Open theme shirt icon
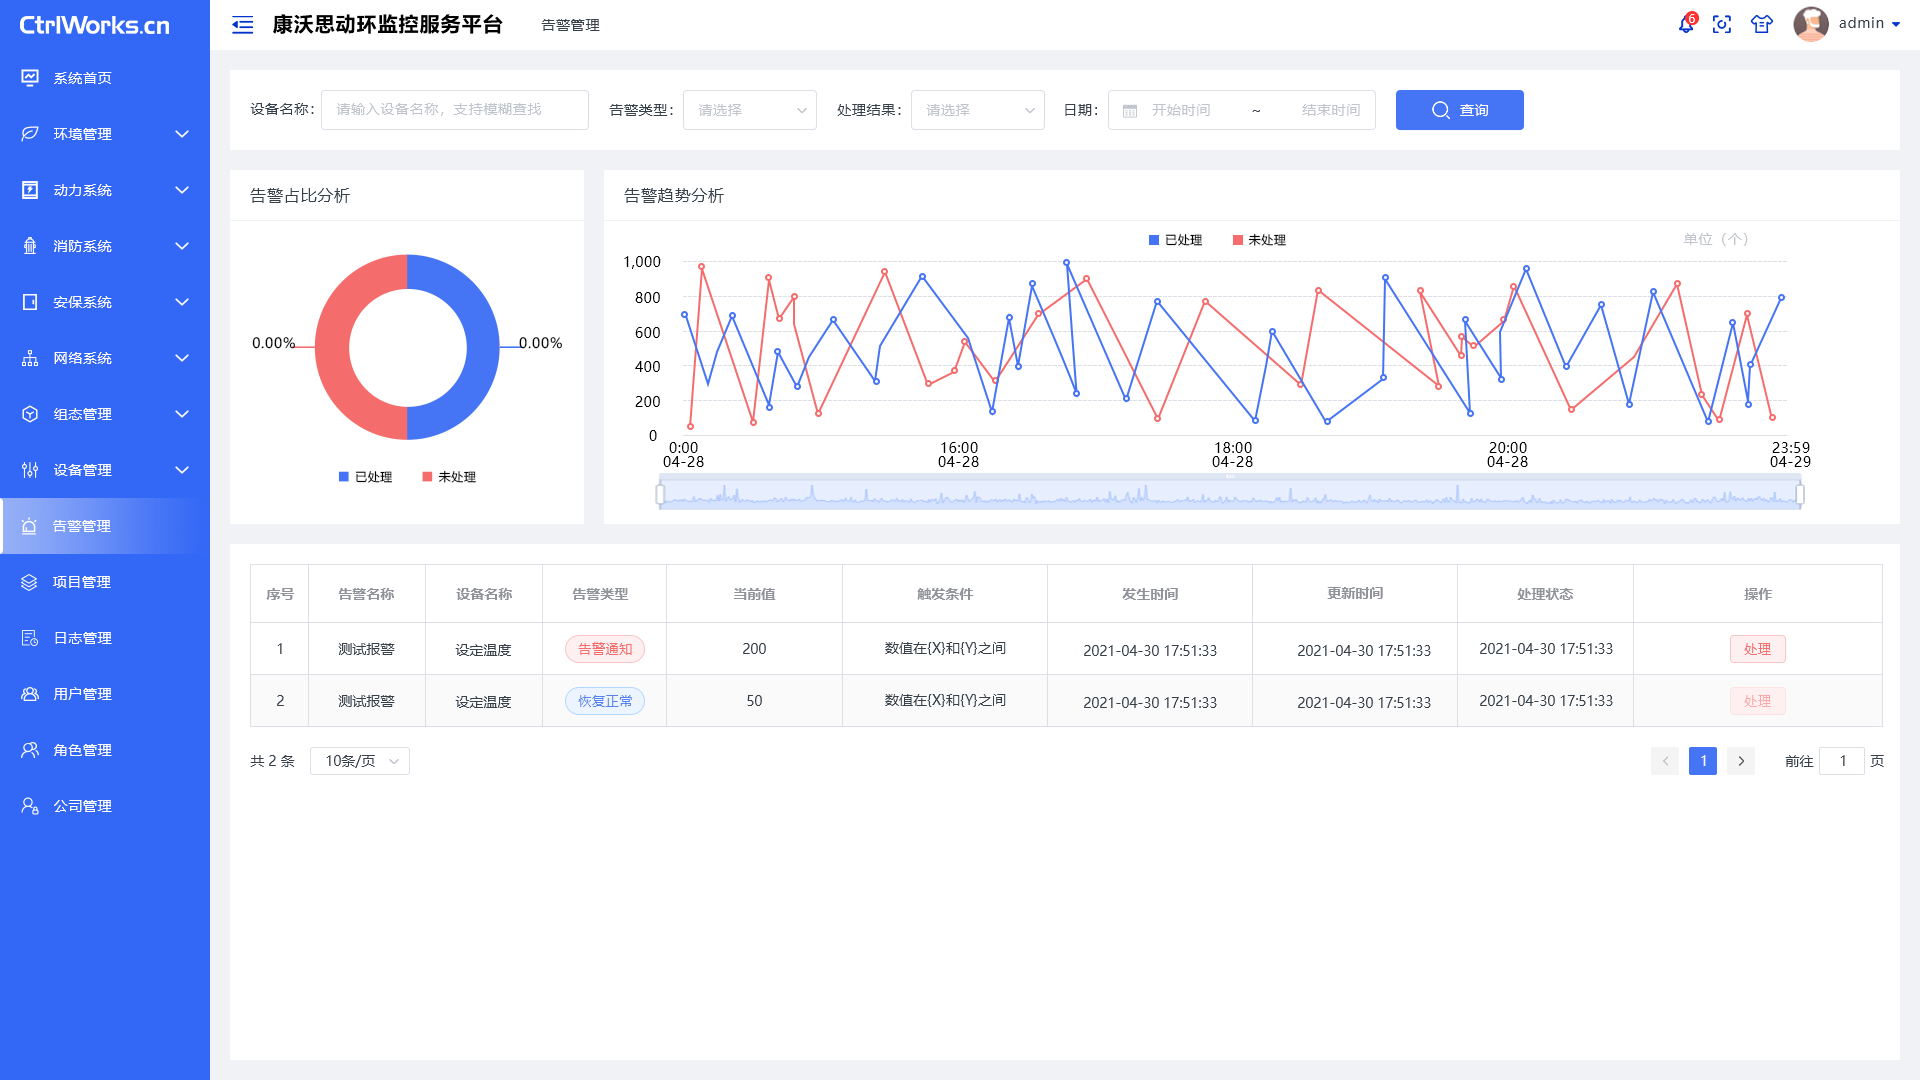Image resolution: width=1920 pixels, height=1080 pixels. (x=1762, y=25)
